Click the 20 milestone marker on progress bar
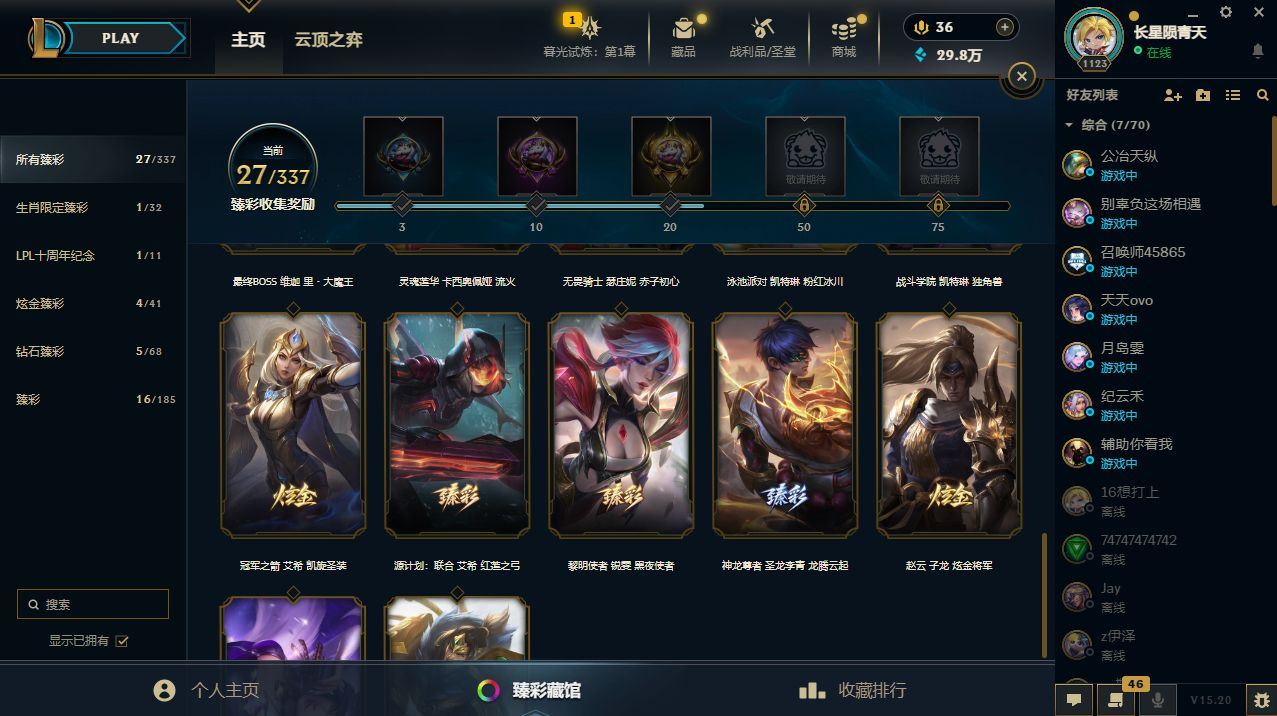The width and height of the screenshot is (1277, 716). coord(670,206)
